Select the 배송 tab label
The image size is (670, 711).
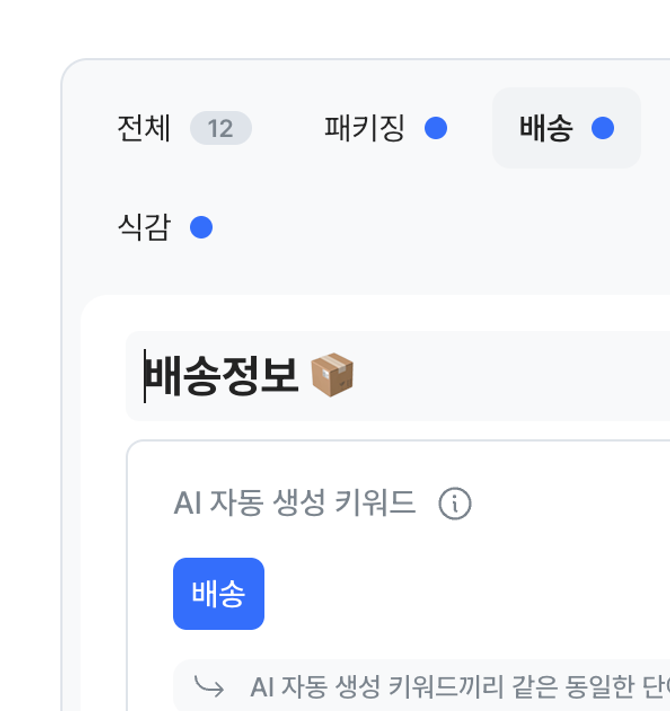546,128
